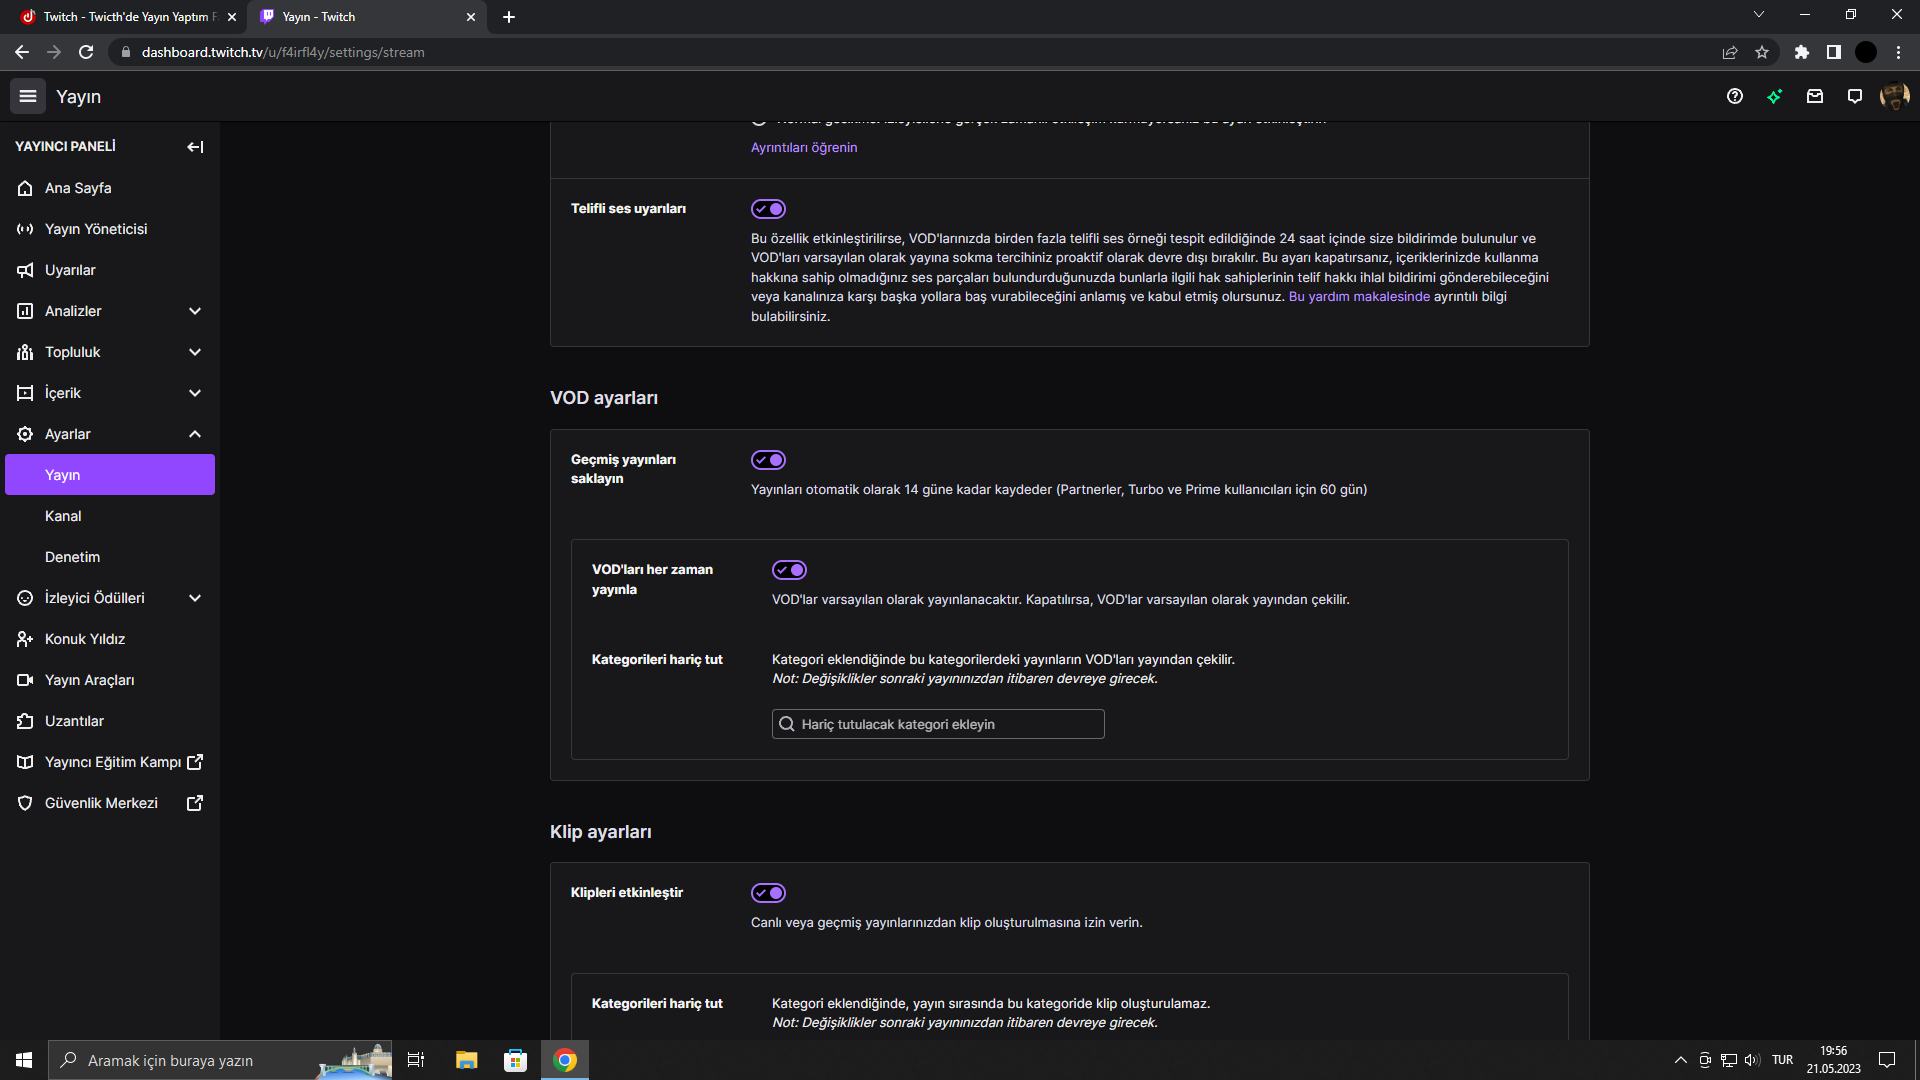Open volume control in system tray
The height and width of the screenshot is (1080, 1920).
pyautogui.click(x=1752, y=1060)
